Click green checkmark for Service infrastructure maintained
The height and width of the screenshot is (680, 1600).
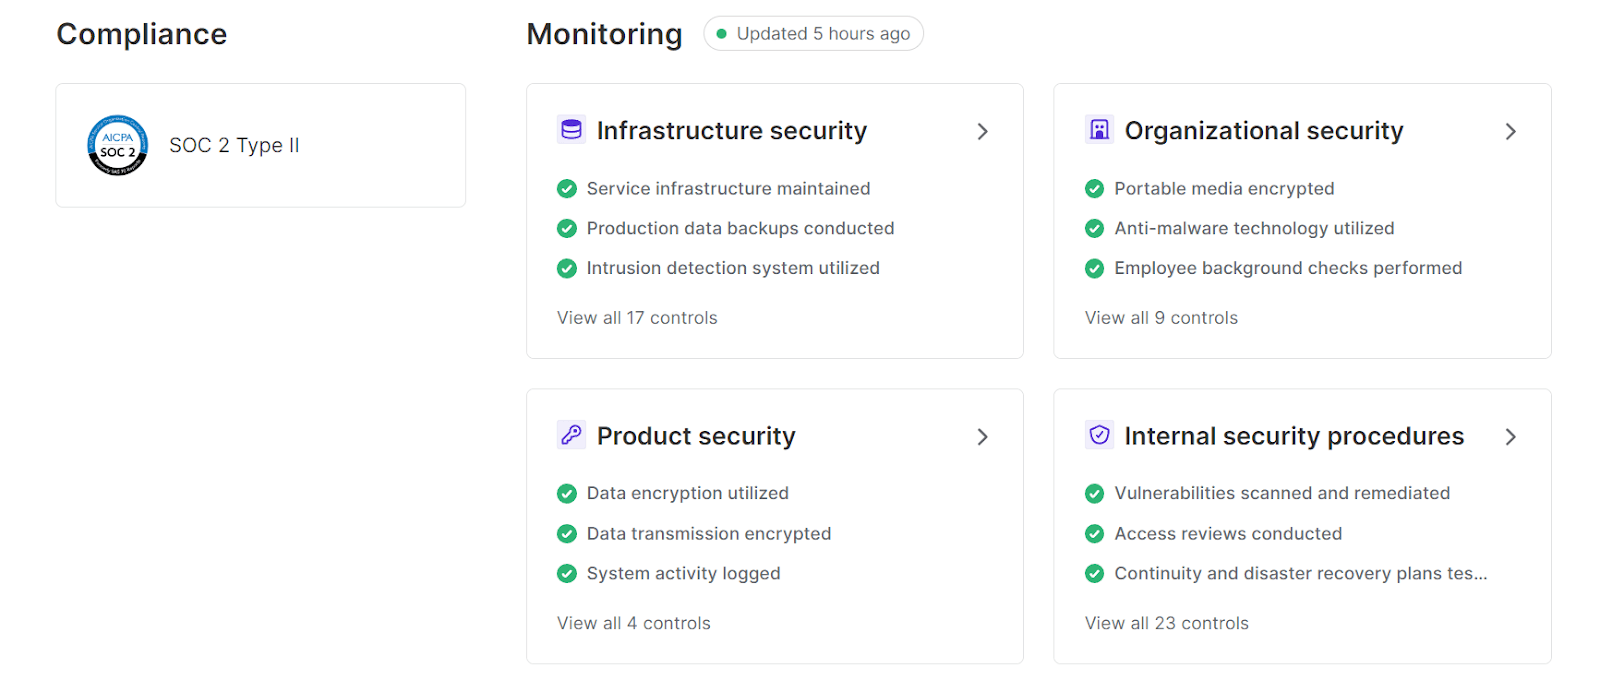point(567,189)
